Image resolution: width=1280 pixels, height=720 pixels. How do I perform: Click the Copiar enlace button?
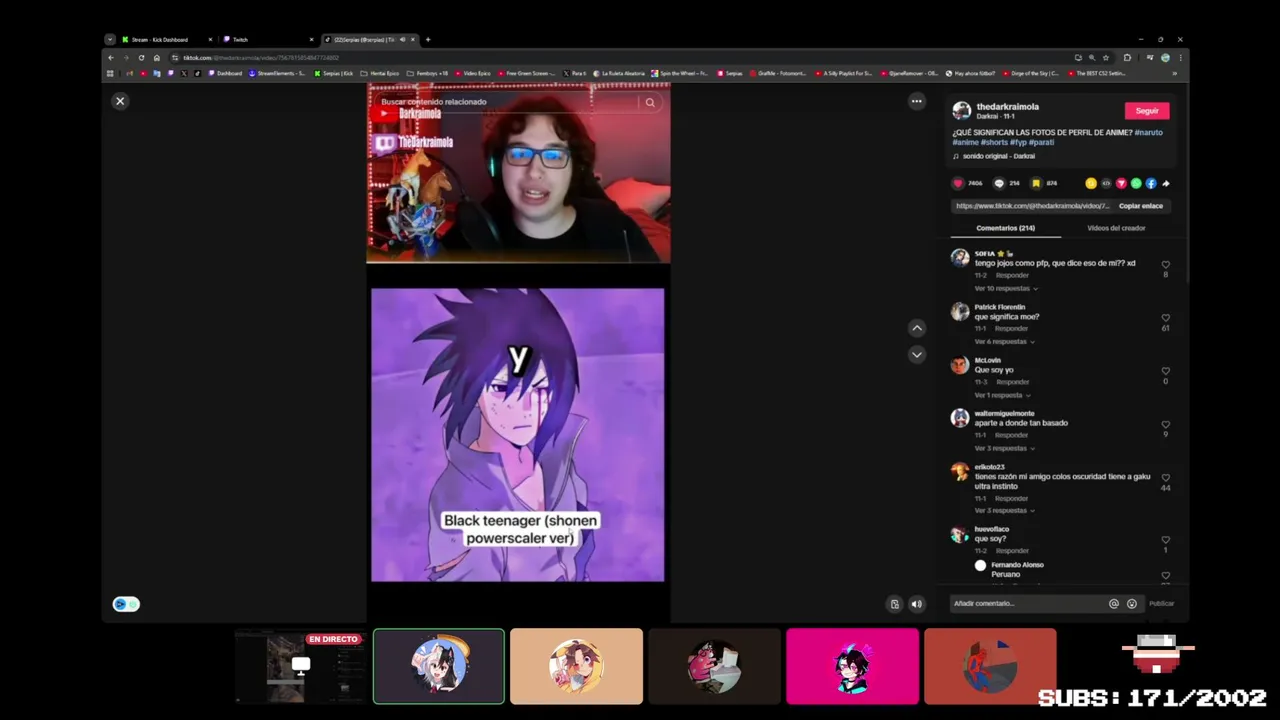(x=1140, y=206)
